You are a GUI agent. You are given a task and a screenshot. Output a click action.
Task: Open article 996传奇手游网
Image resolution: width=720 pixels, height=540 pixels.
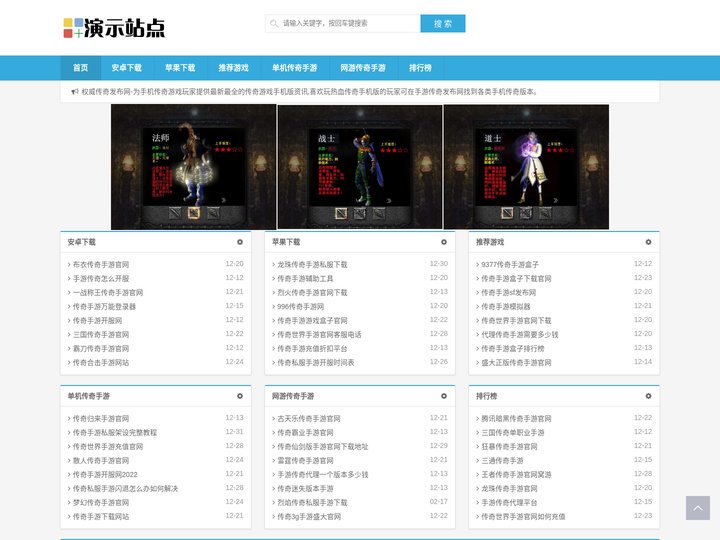[x=300, y=307]
